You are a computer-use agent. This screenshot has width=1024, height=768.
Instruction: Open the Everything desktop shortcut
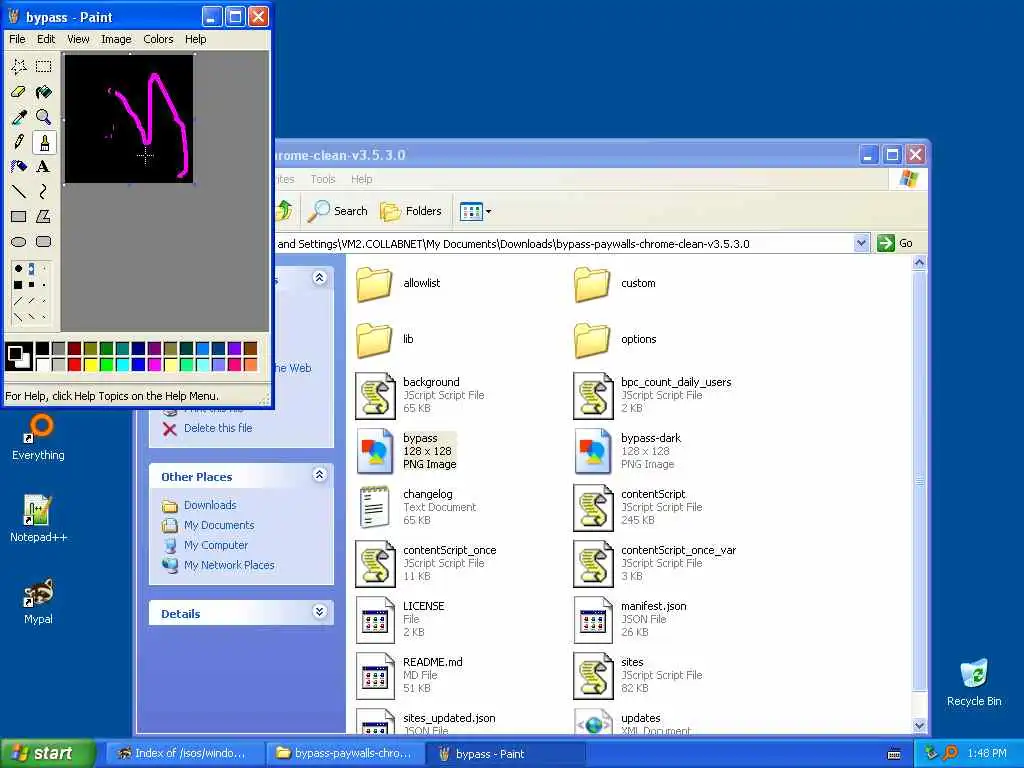(39, 438)
